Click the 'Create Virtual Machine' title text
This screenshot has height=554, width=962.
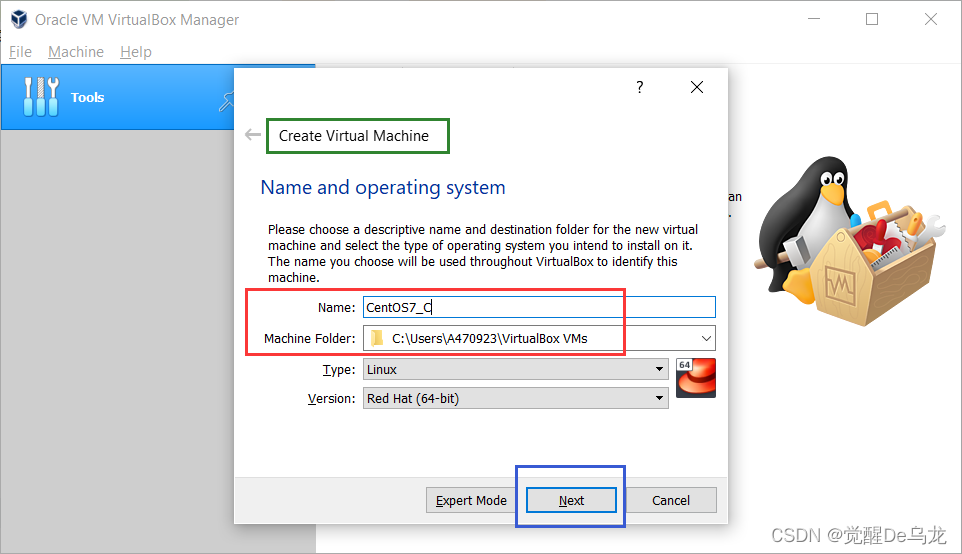click(x=354, y=136)
